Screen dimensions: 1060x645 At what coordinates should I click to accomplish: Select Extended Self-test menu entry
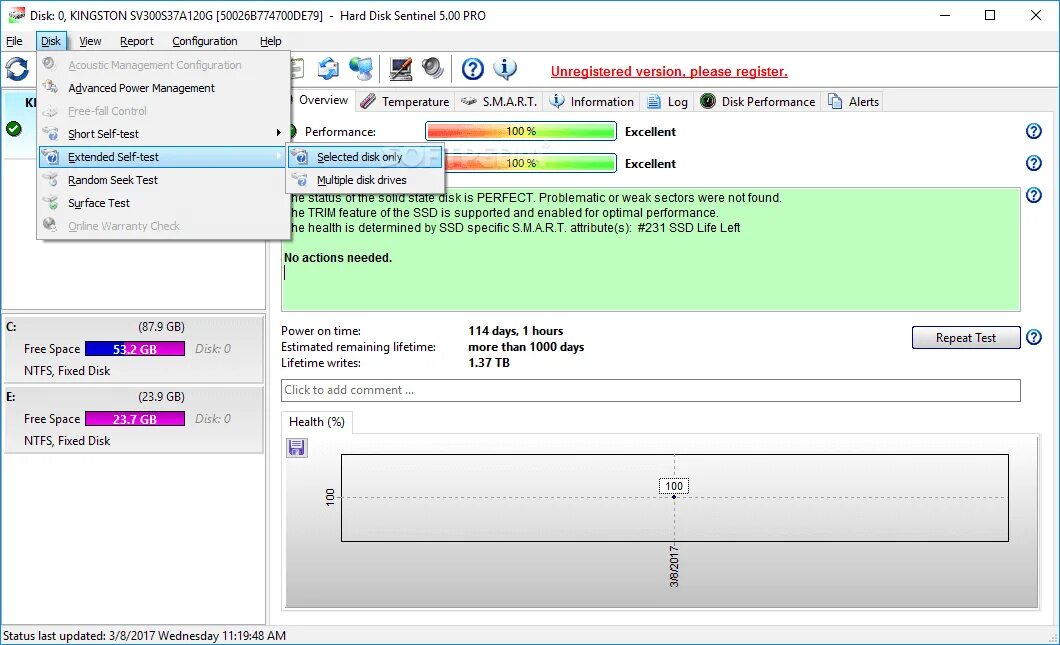point(163,157)
